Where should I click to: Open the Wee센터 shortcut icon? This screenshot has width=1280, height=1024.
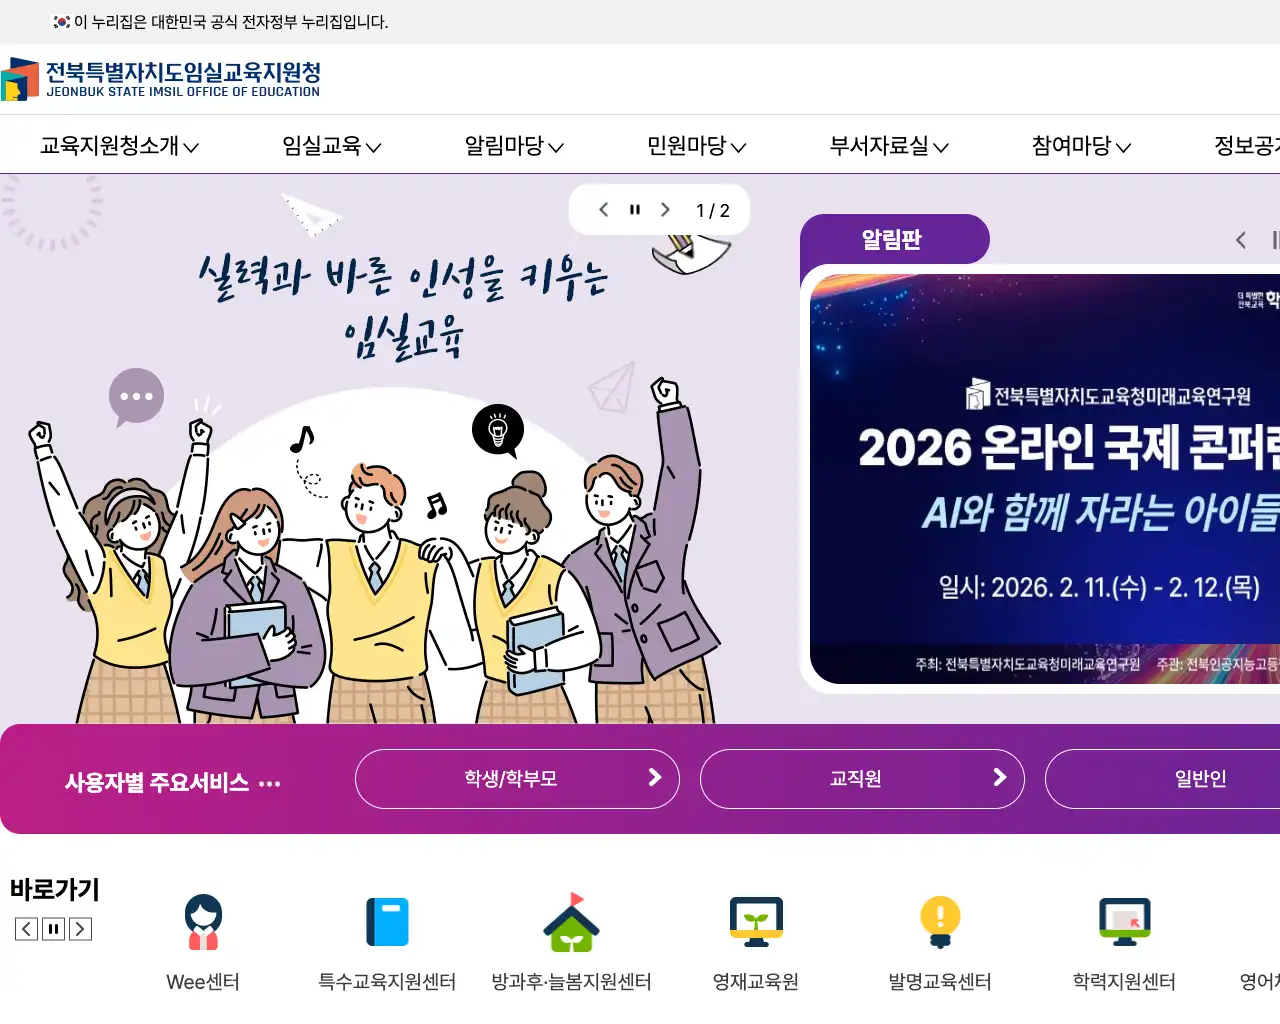(x=203, y=922)
